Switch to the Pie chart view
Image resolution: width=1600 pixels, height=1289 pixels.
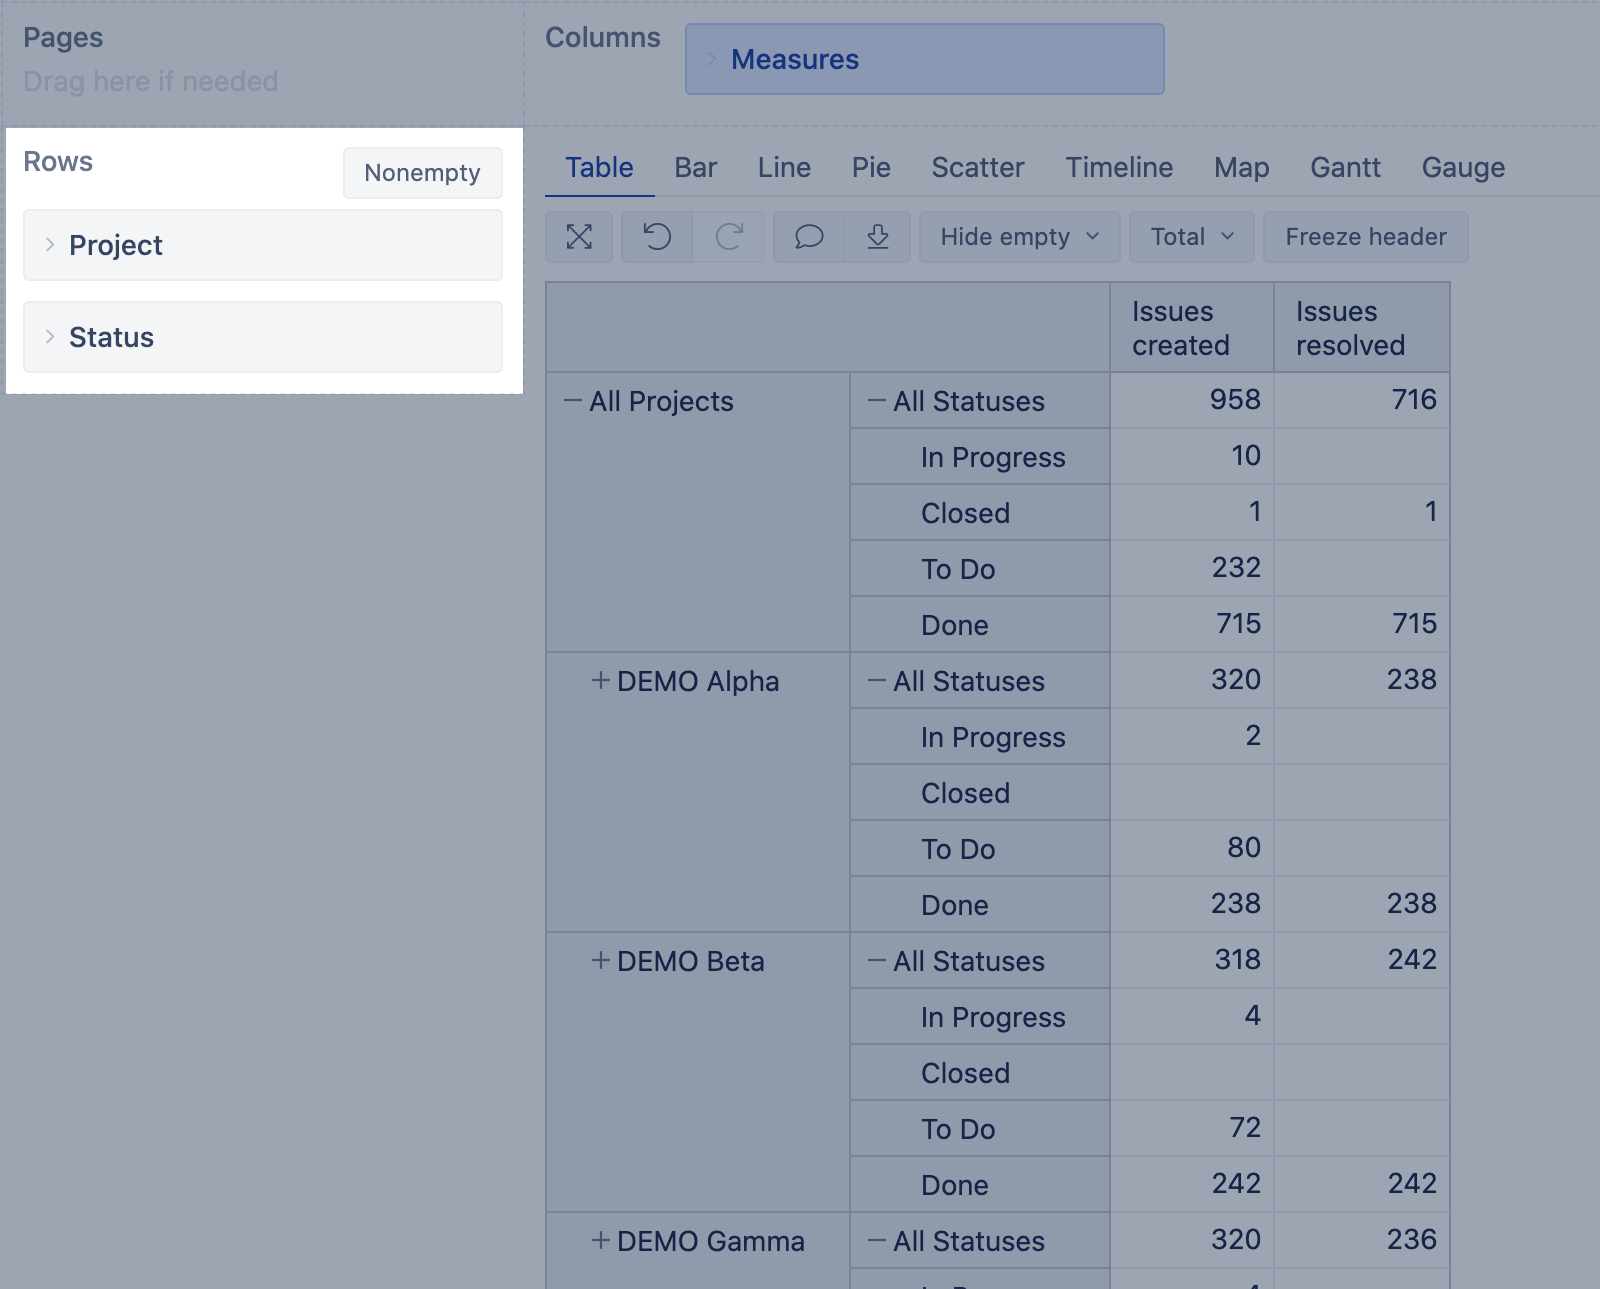[870, 167]
